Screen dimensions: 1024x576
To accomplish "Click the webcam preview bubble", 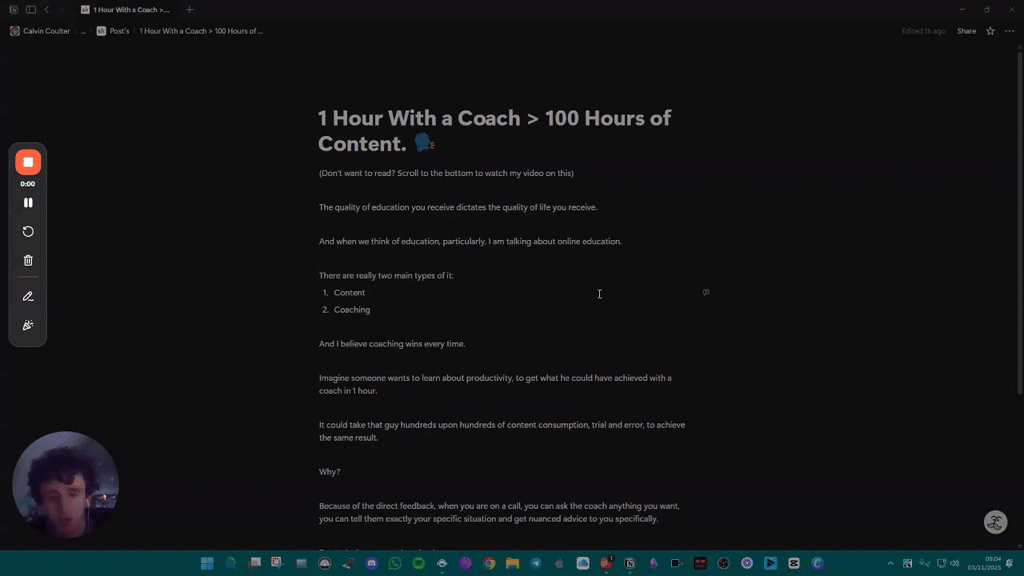I will (65, 485).
